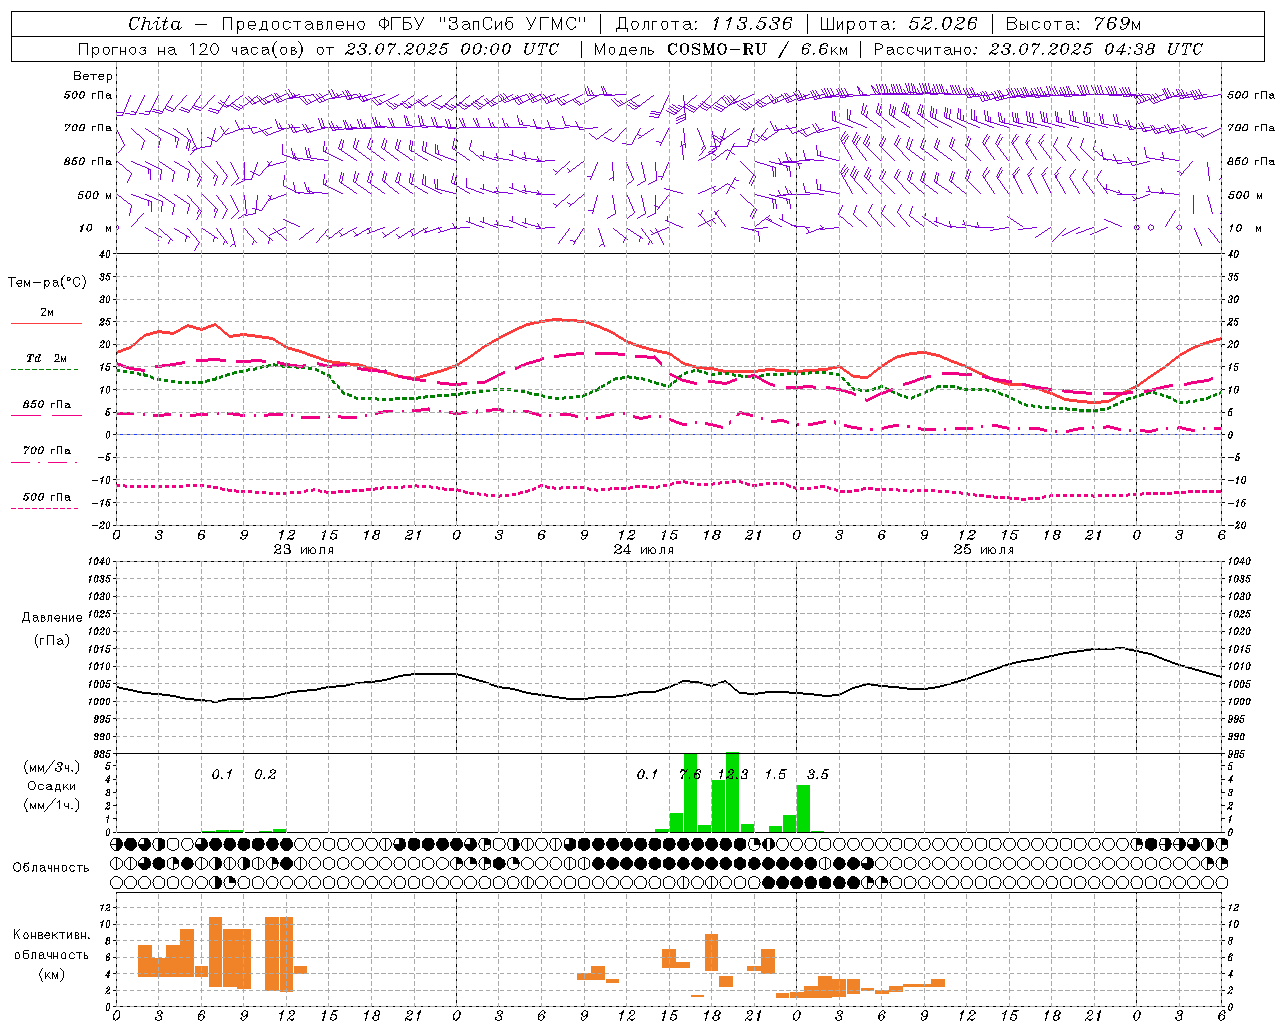This screenshot has height=1024, width=1280.
Task: Click the Облачность panel label
Action: point(51,868)
